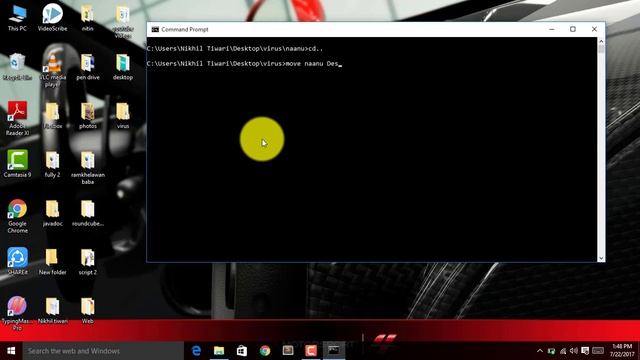Open the Windows Start menu
Viewport: 640px width, 360px height.
[11, 351]
